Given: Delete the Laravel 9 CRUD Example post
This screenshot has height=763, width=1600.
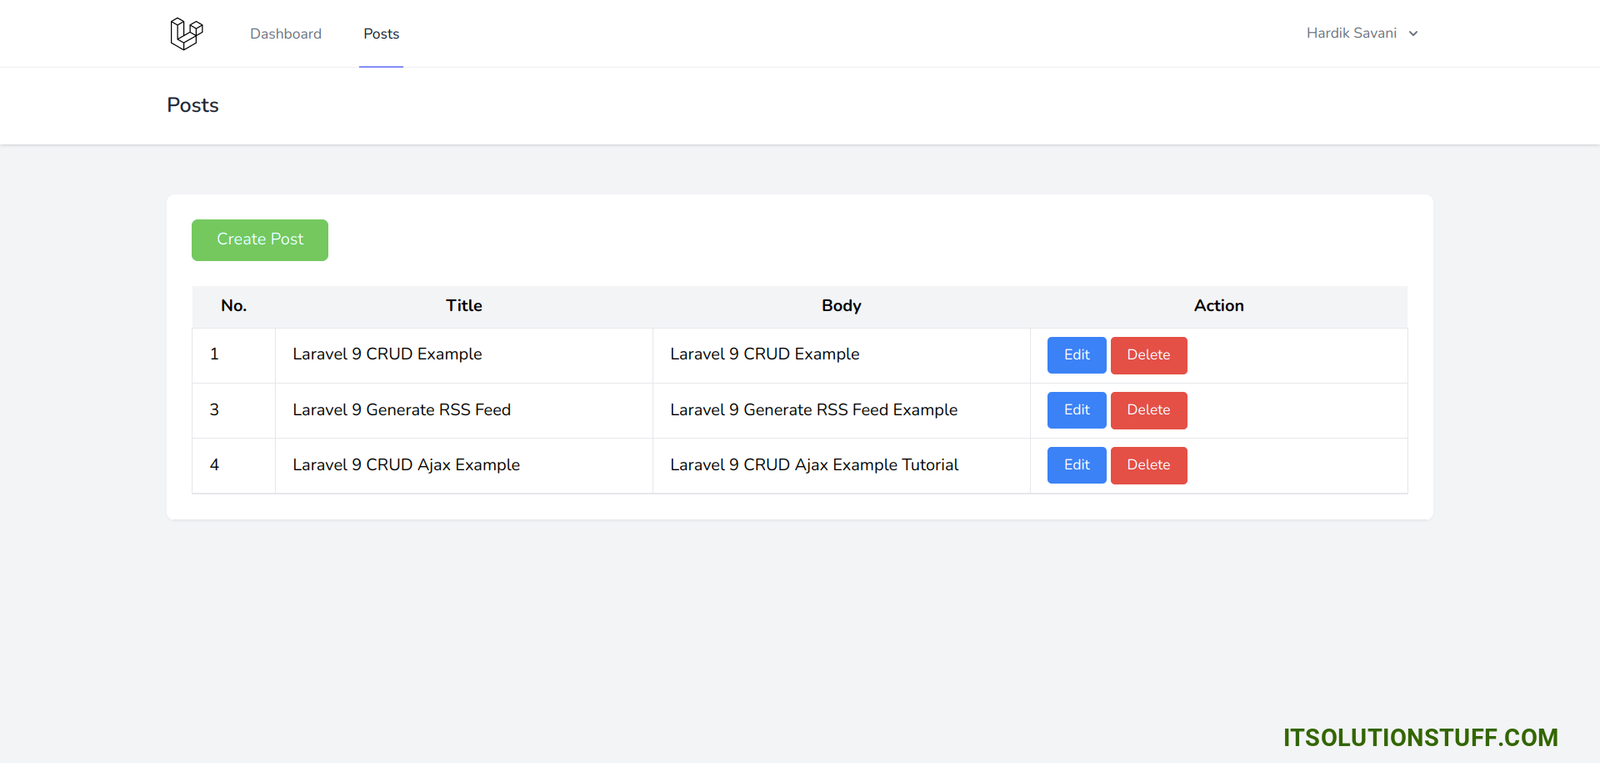Looking at the screenshot, I should 1148,355.
